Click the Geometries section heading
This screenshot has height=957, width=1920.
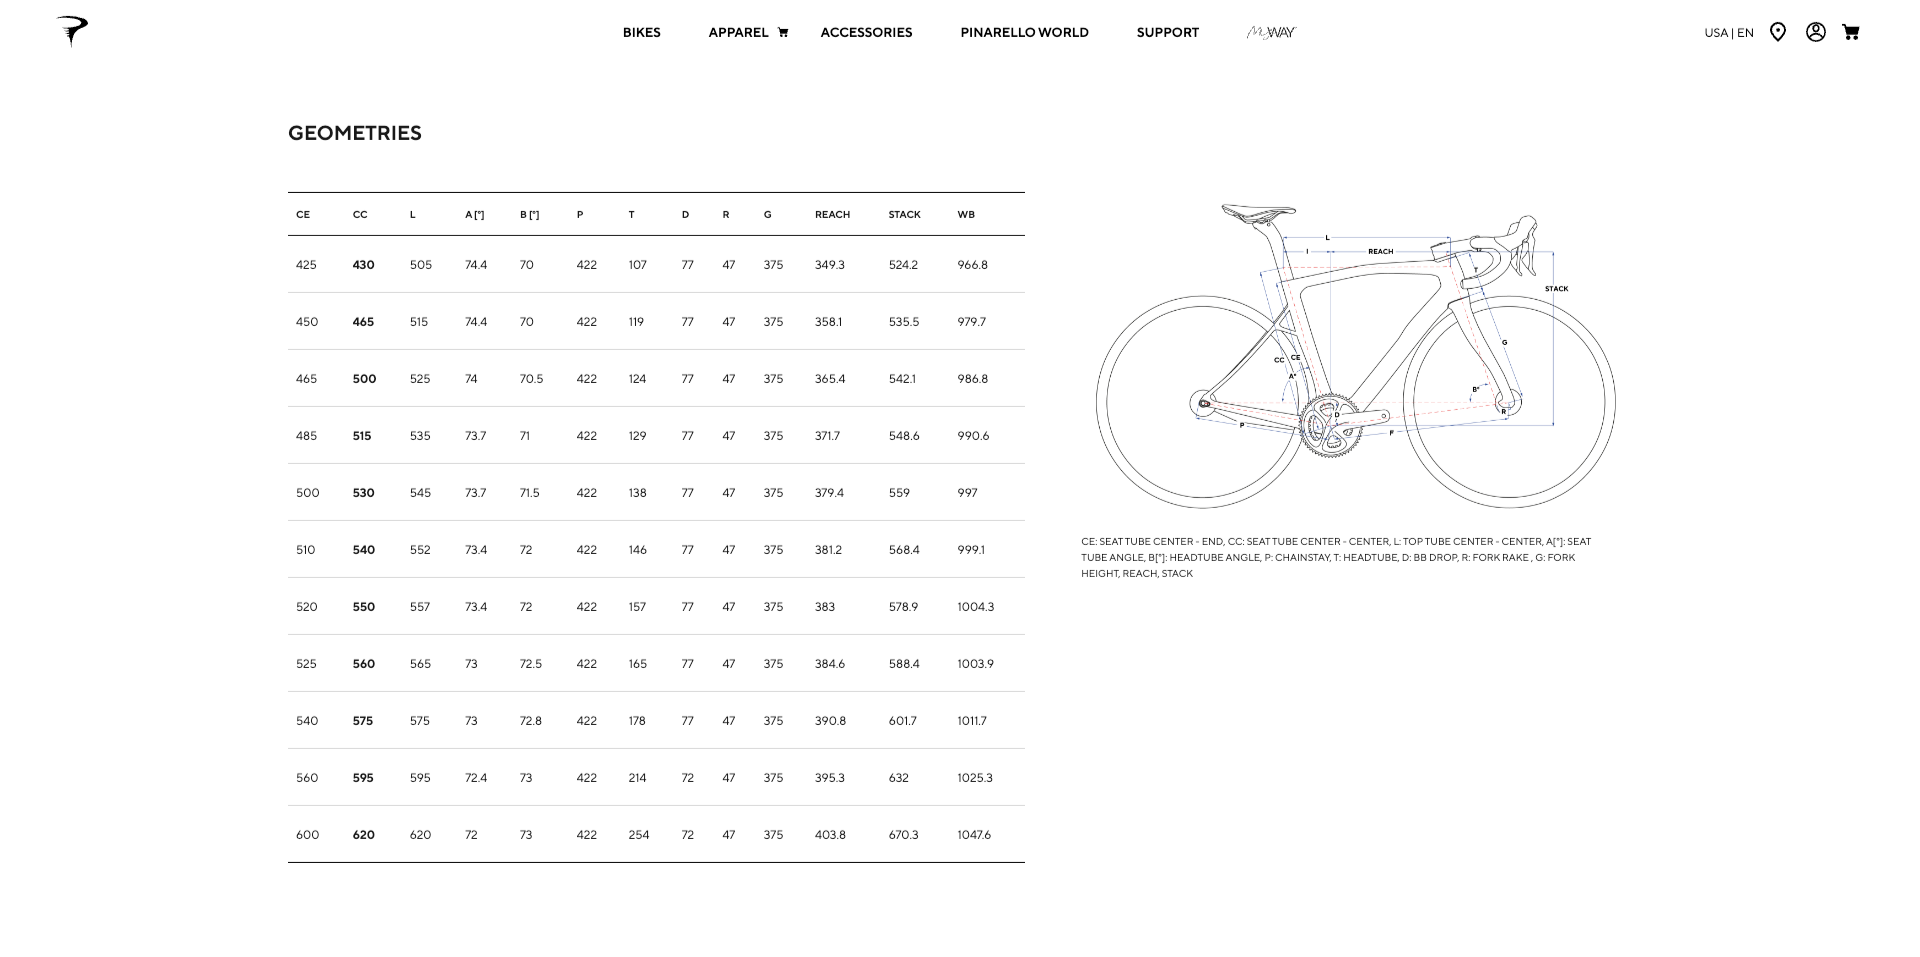(355, 133)
